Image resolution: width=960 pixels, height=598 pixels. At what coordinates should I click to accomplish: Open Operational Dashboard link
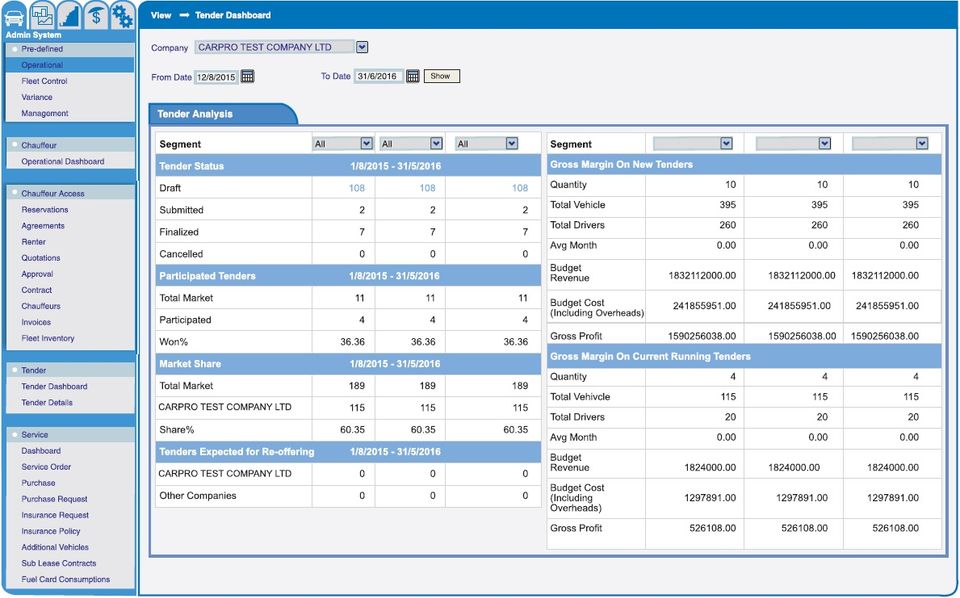tap(62, 162)
